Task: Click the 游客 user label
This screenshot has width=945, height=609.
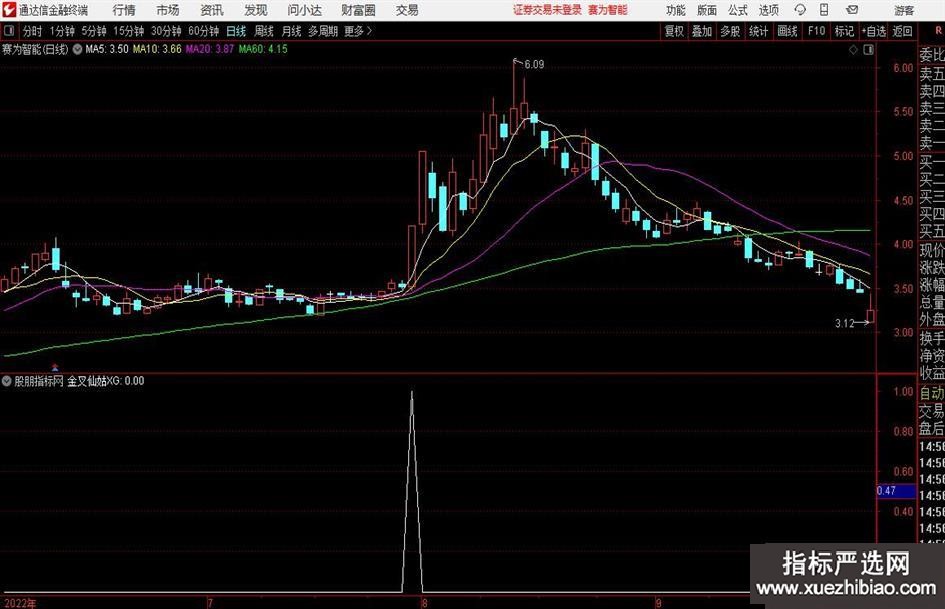Action: coord(904,10)
